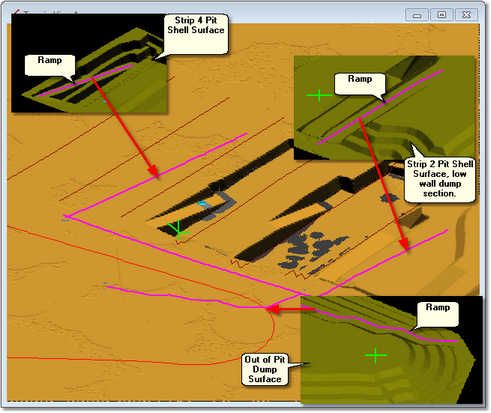The width and height of the screenshot is (491, 413).
Task: Click the red arrowhead below the Strip 4 inset
Action: click(153, 170)
